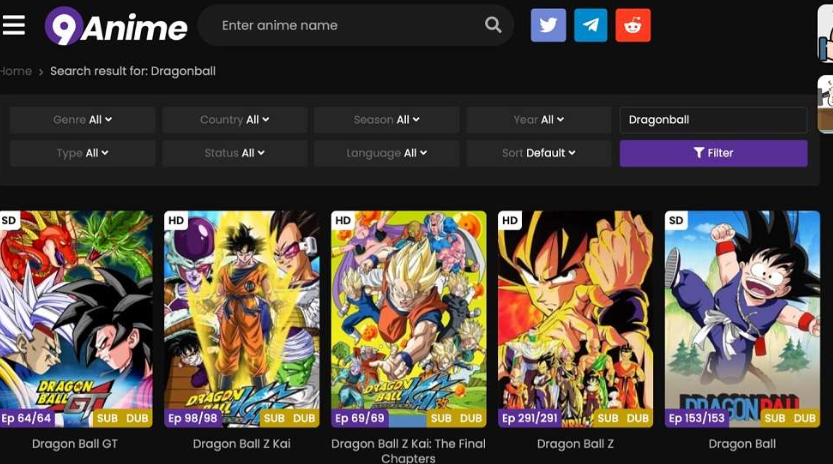
Task: Go to Home breadcrumb link
Action: pos(15,71)
